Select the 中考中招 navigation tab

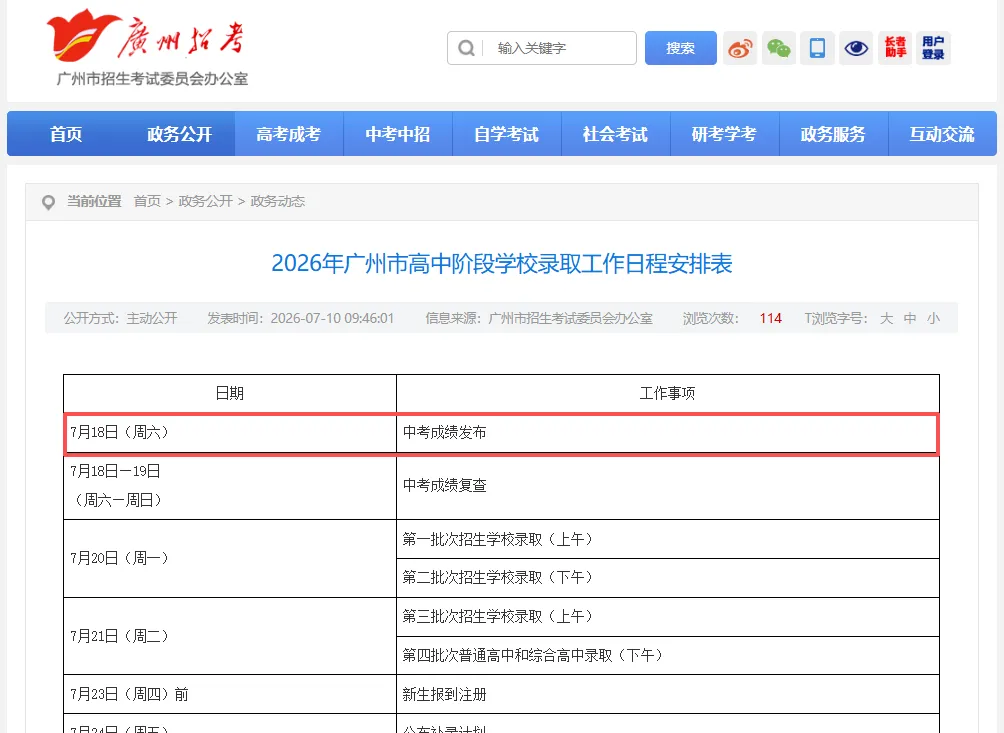click(x=398, y=134)
